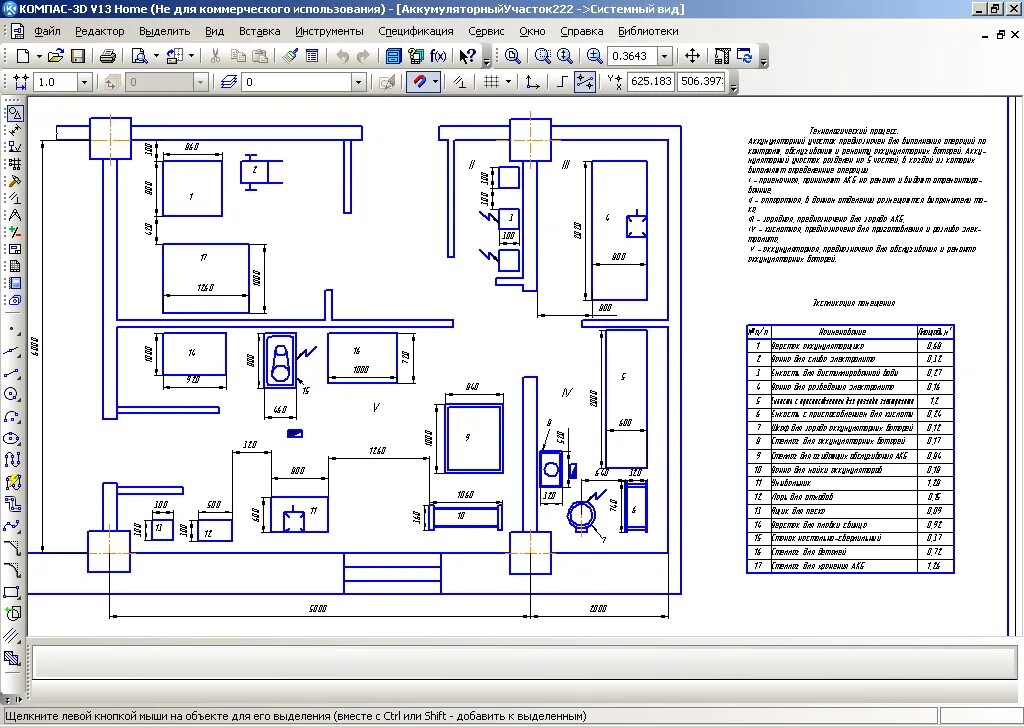Select the rectangle drawing tool

[12, 592]
